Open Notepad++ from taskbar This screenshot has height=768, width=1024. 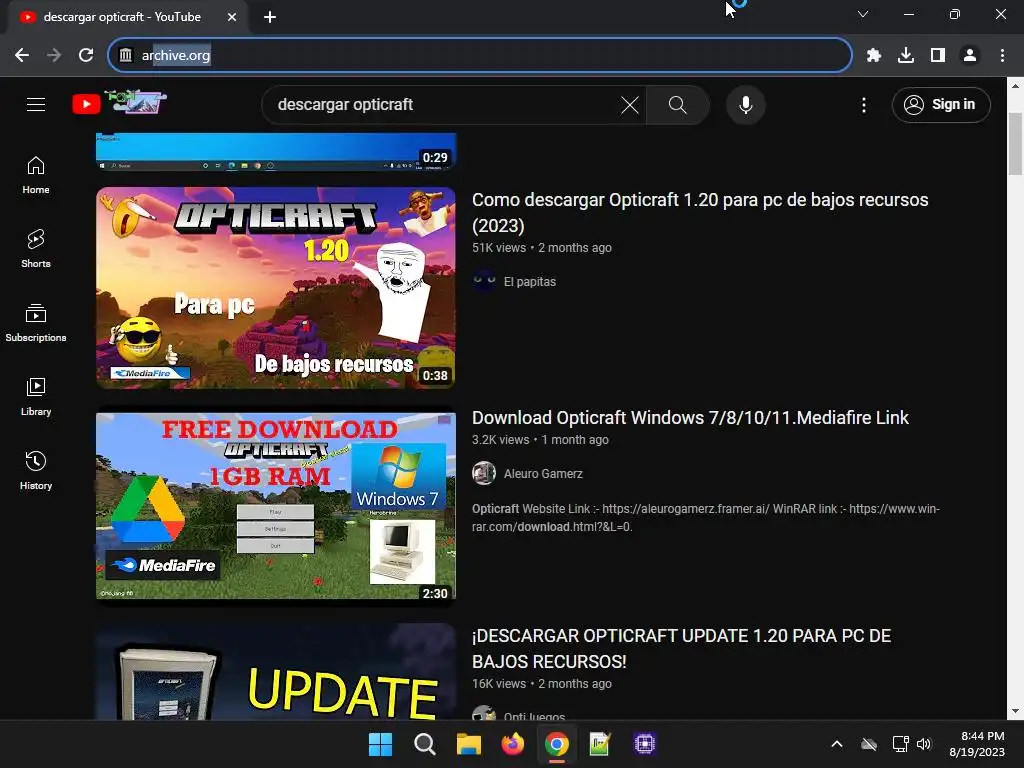(x=600, y=744)
